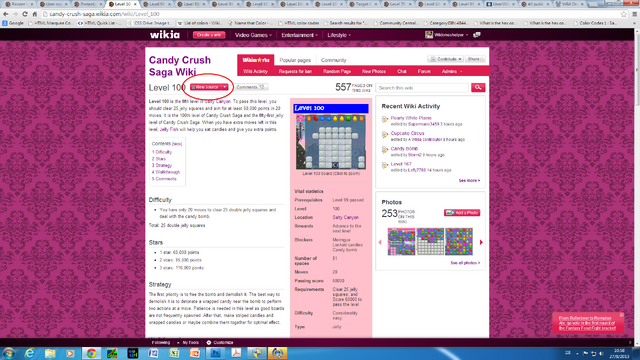Image resolution: width=640 pixels, height=360 pixels.
Task: Click the bookmark star in address bar
Action: (624, 14)
